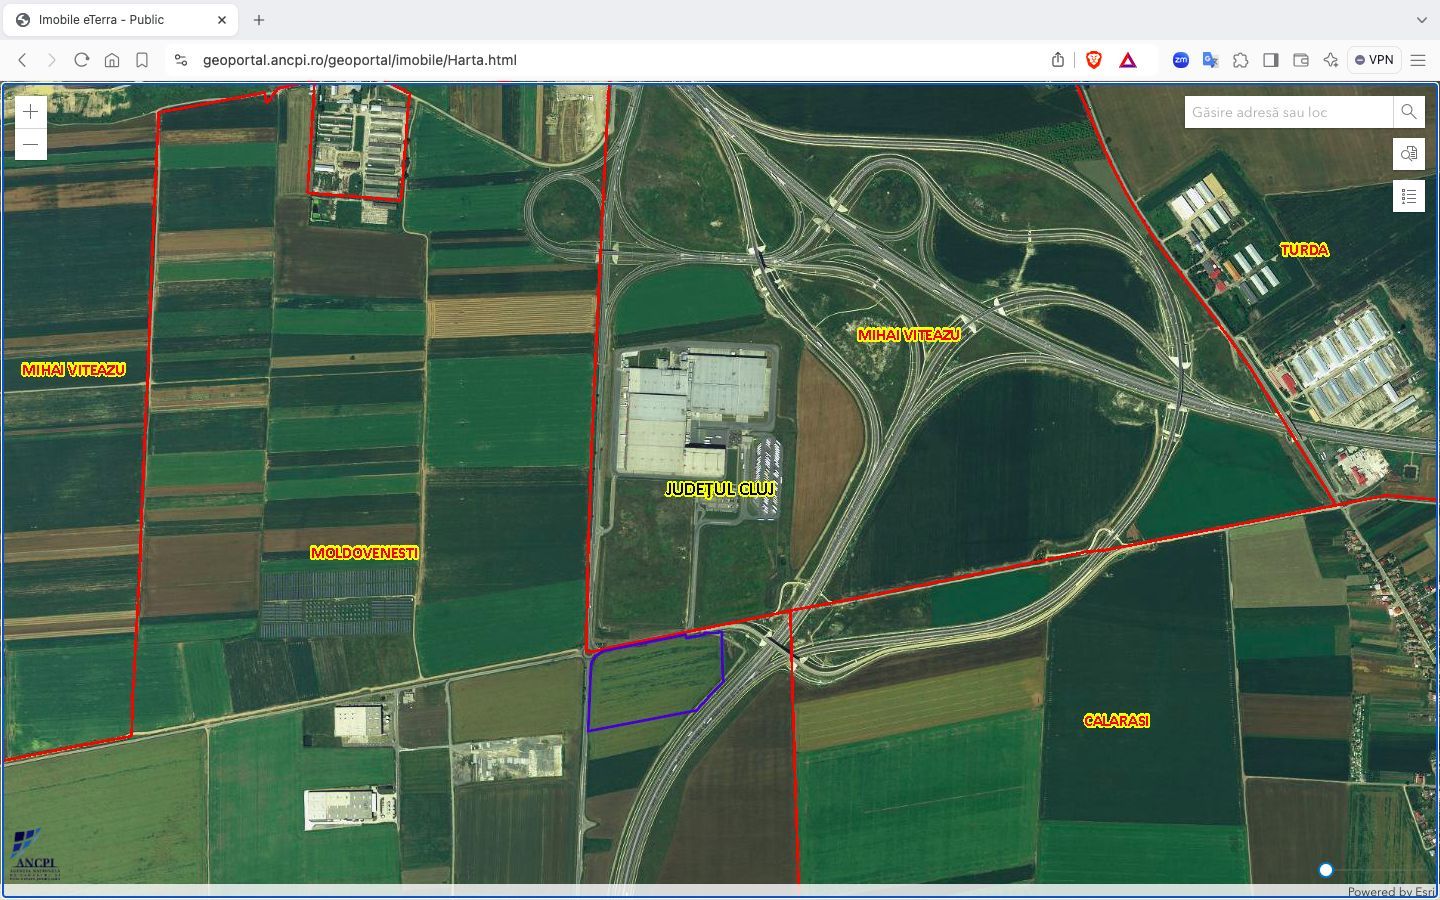Open the extensions puzzle-piece dropdown
1440x900 pixels.
1241,60
